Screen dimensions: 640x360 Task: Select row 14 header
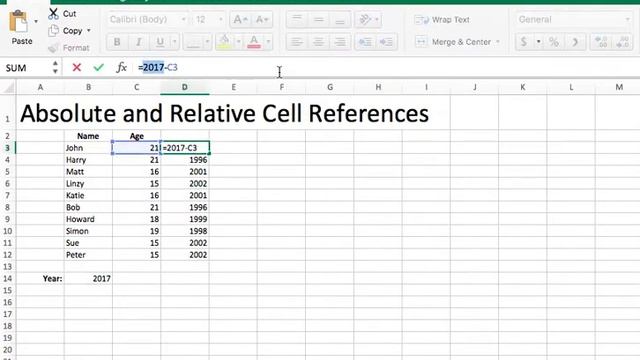pos(7,279)
